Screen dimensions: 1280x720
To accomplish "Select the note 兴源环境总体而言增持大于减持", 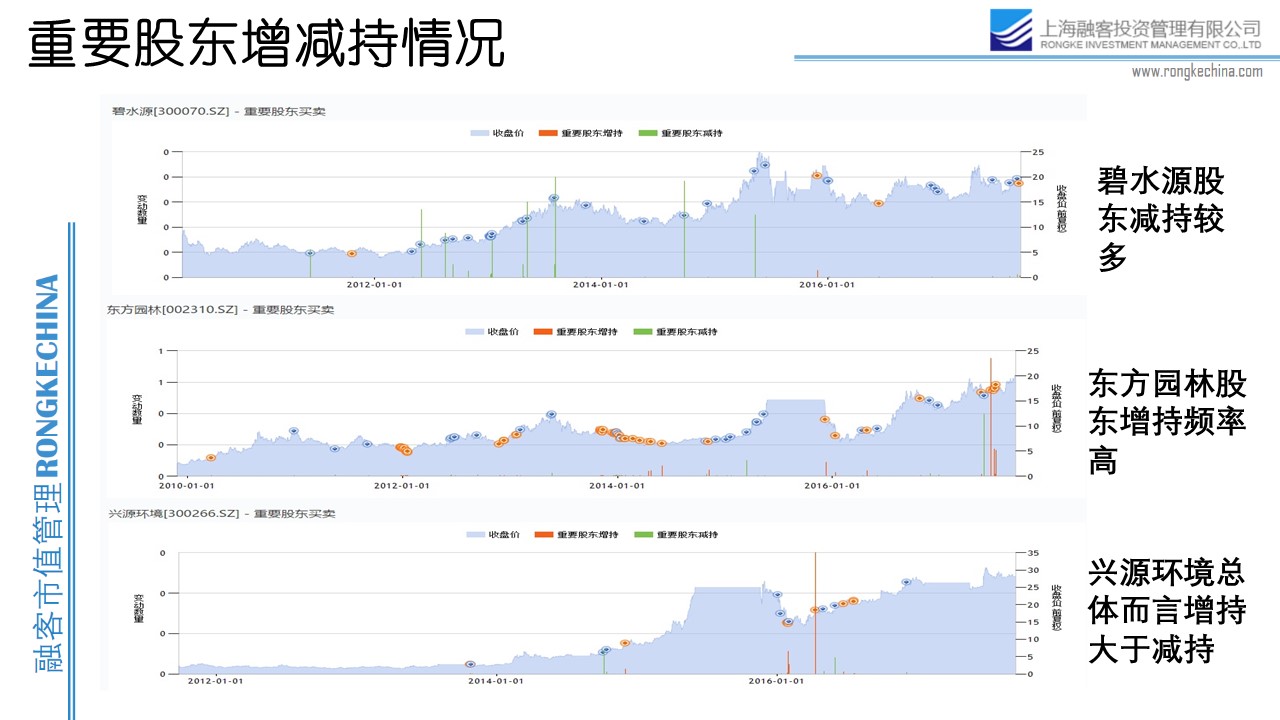I will [1168, 610].
